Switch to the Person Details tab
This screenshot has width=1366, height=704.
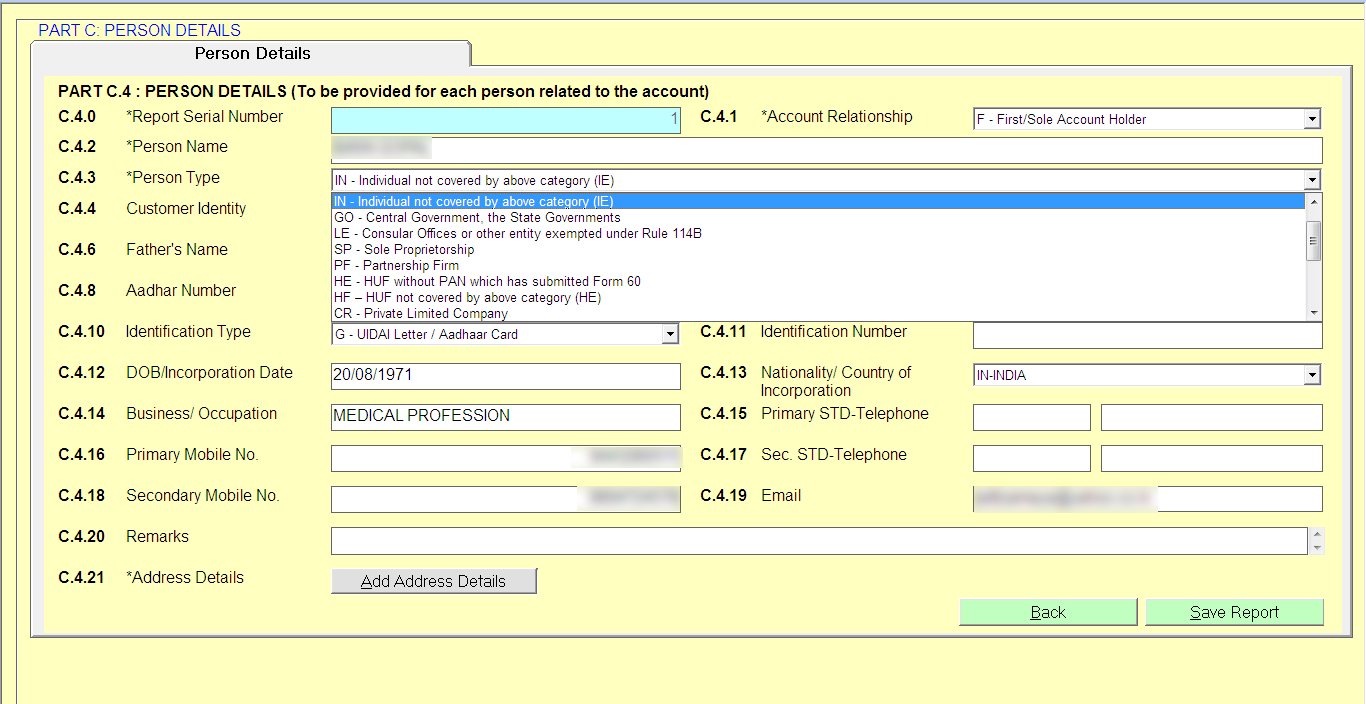click(x=252, y=54)
